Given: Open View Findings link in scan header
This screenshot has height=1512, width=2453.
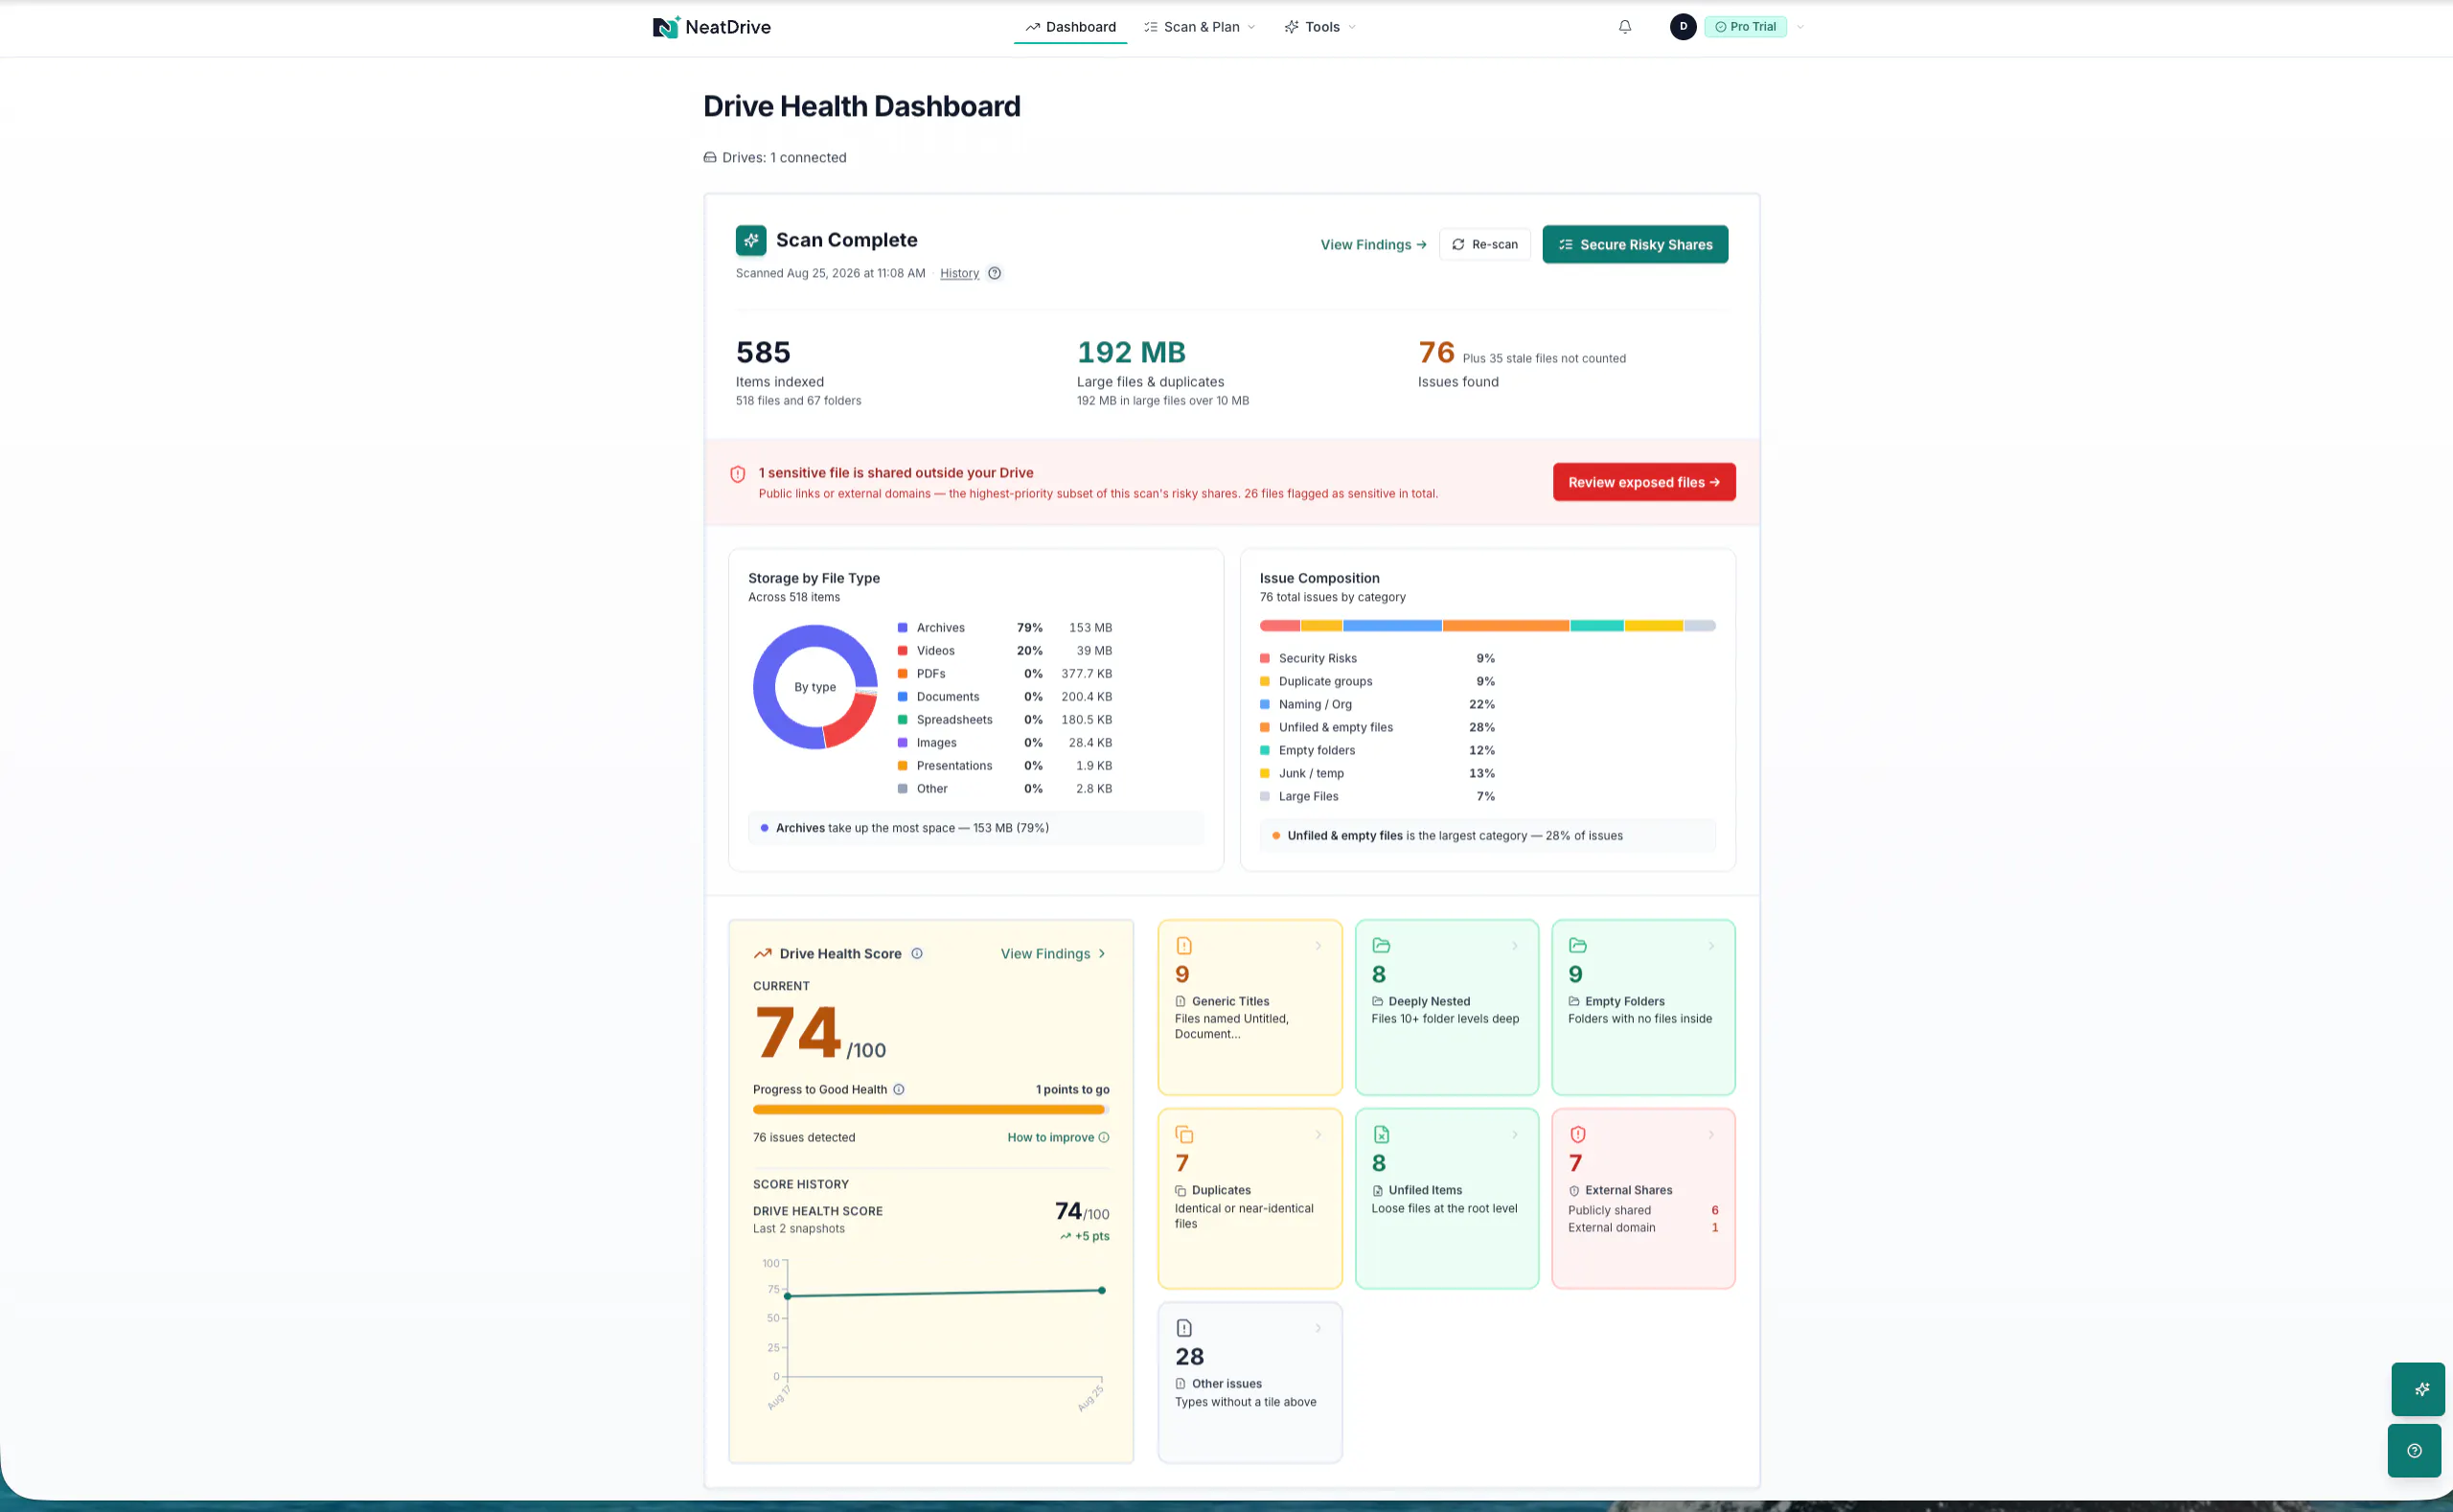Looking at the screenshot, I should 1373,245.
